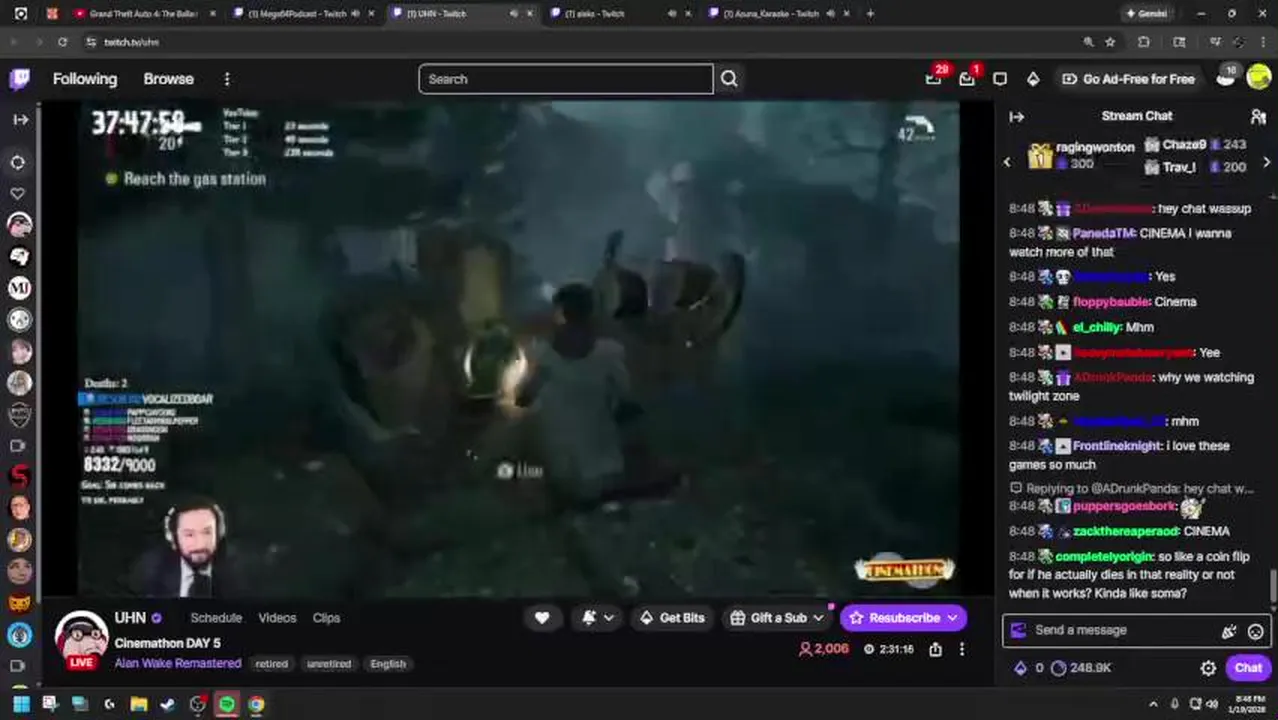Open the first followed channel avatar in the sidebar

(19, 225)
